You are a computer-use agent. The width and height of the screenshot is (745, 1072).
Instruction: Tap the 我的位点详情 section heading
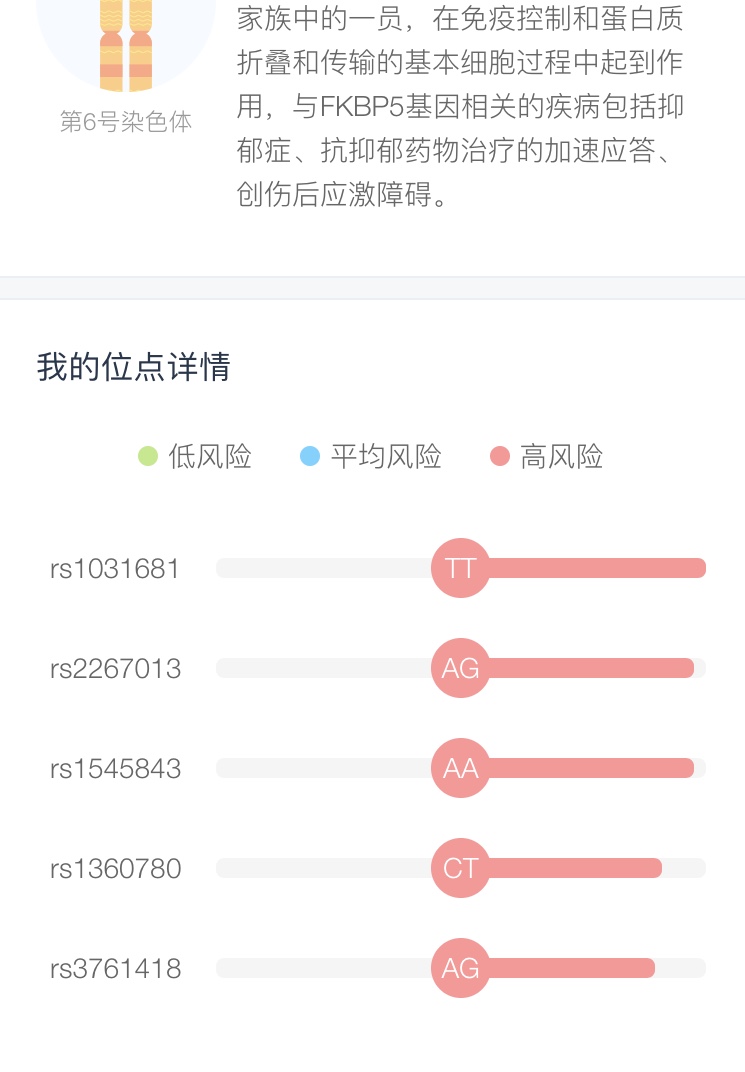(133, 366)
